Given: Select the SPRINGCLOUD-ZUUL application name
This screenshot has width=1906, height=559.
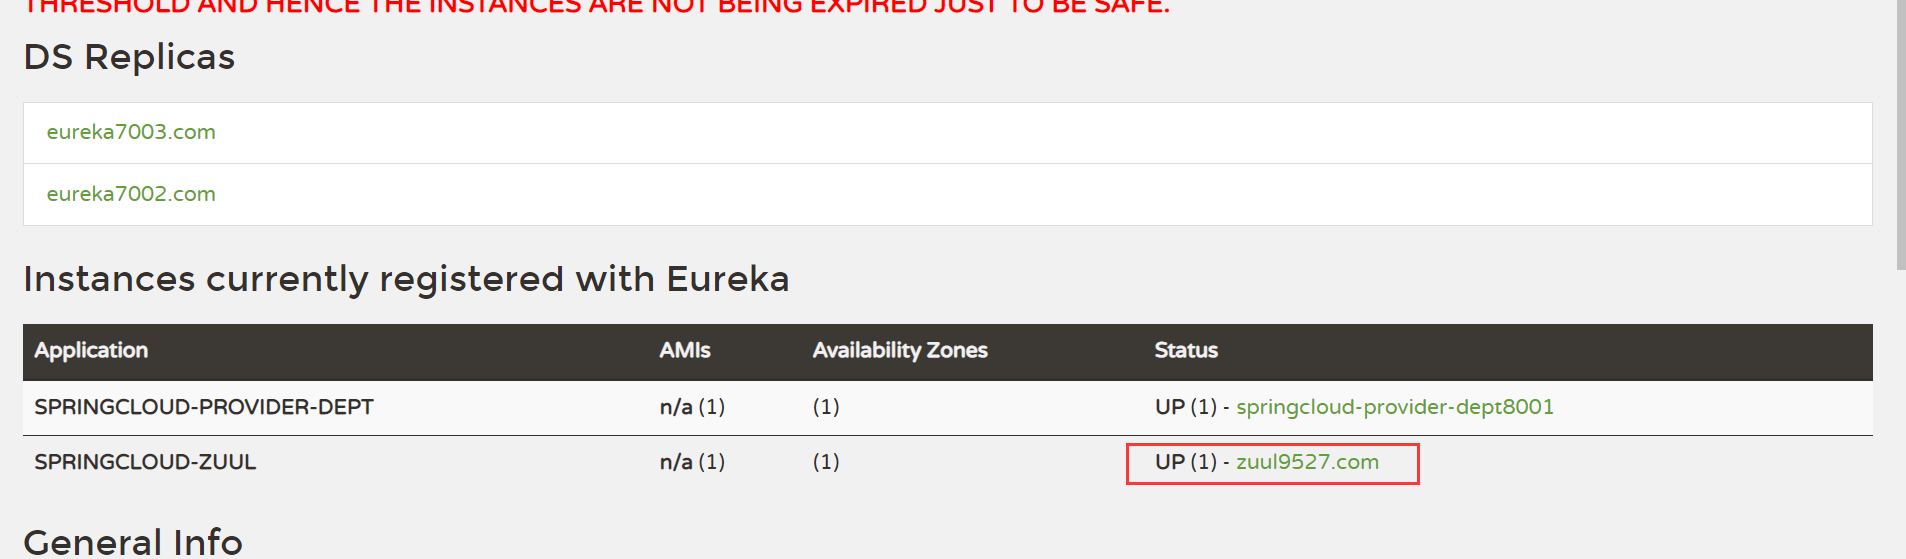Looking at the screenshot, I should click(x=145, y=462).
